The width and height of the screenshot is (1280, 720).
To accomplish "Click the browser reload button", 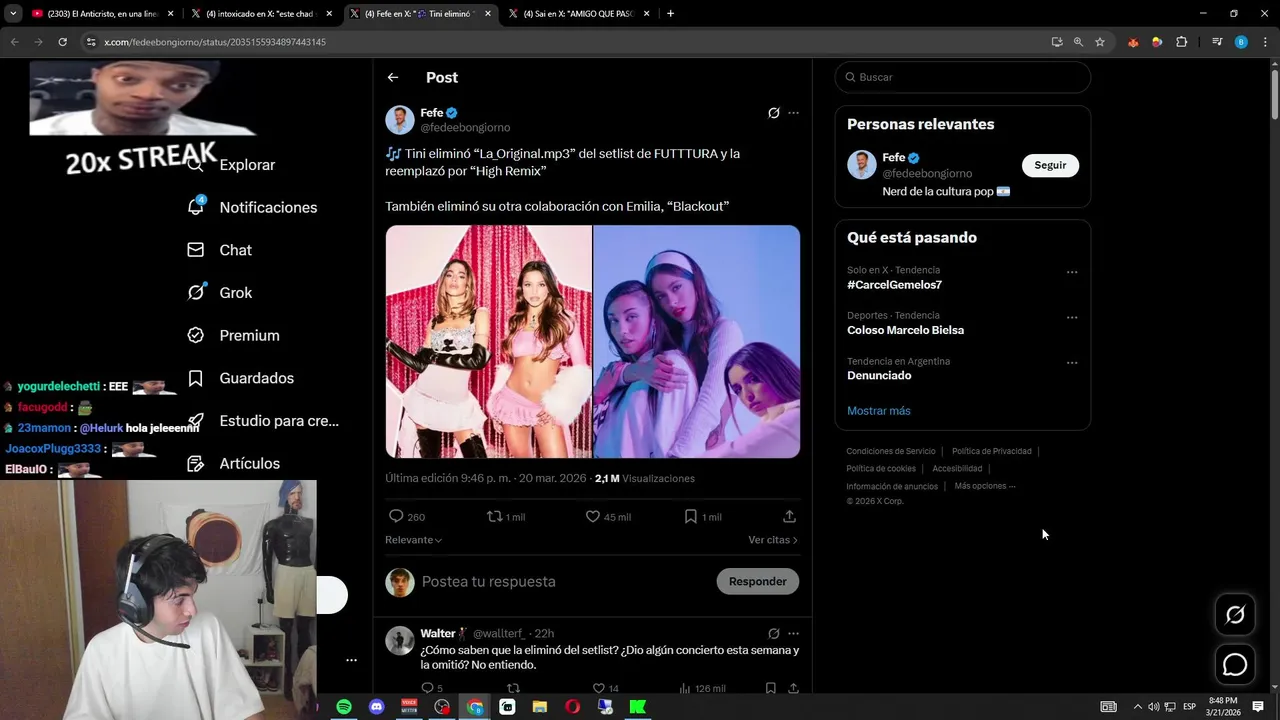I will point(62,42).
